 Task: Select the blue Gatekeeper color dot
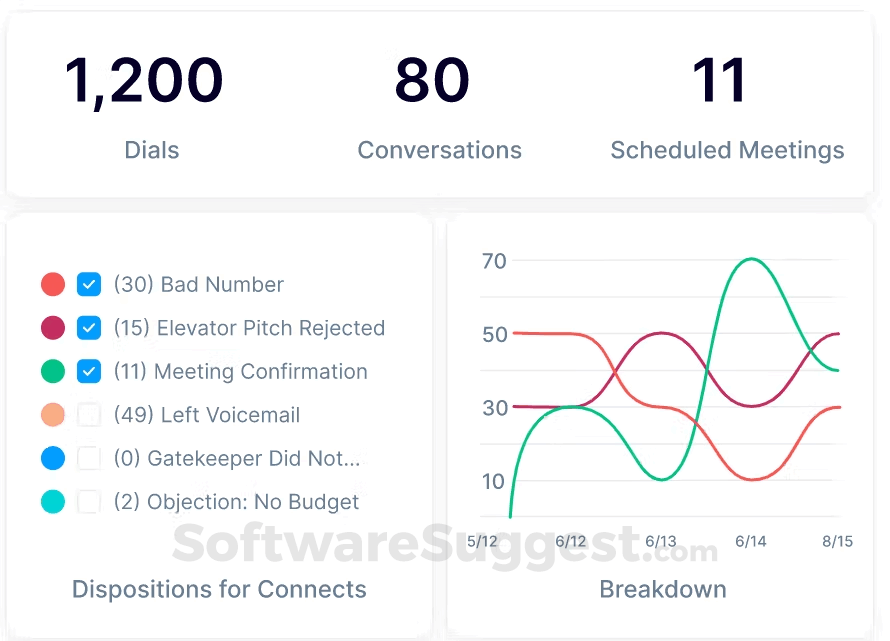[x=53, y=458]
